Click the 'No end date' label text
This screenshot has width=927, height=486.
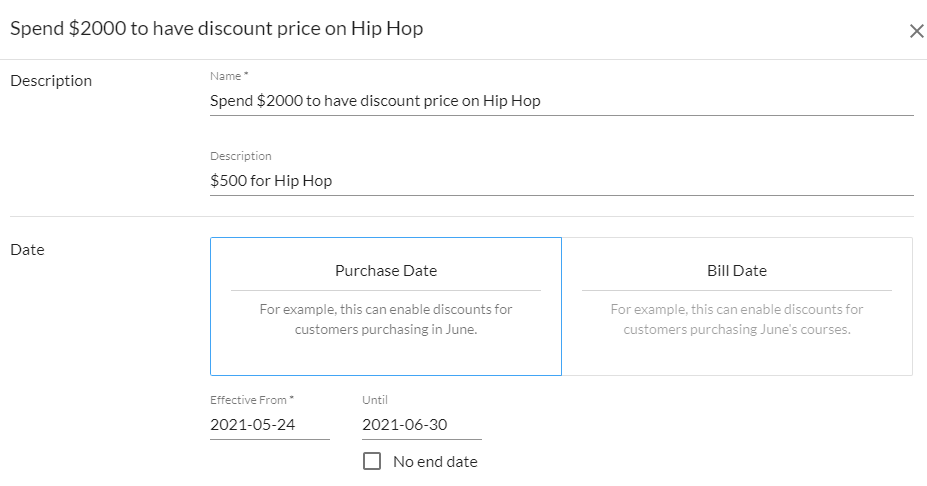[x=435, y=462]
